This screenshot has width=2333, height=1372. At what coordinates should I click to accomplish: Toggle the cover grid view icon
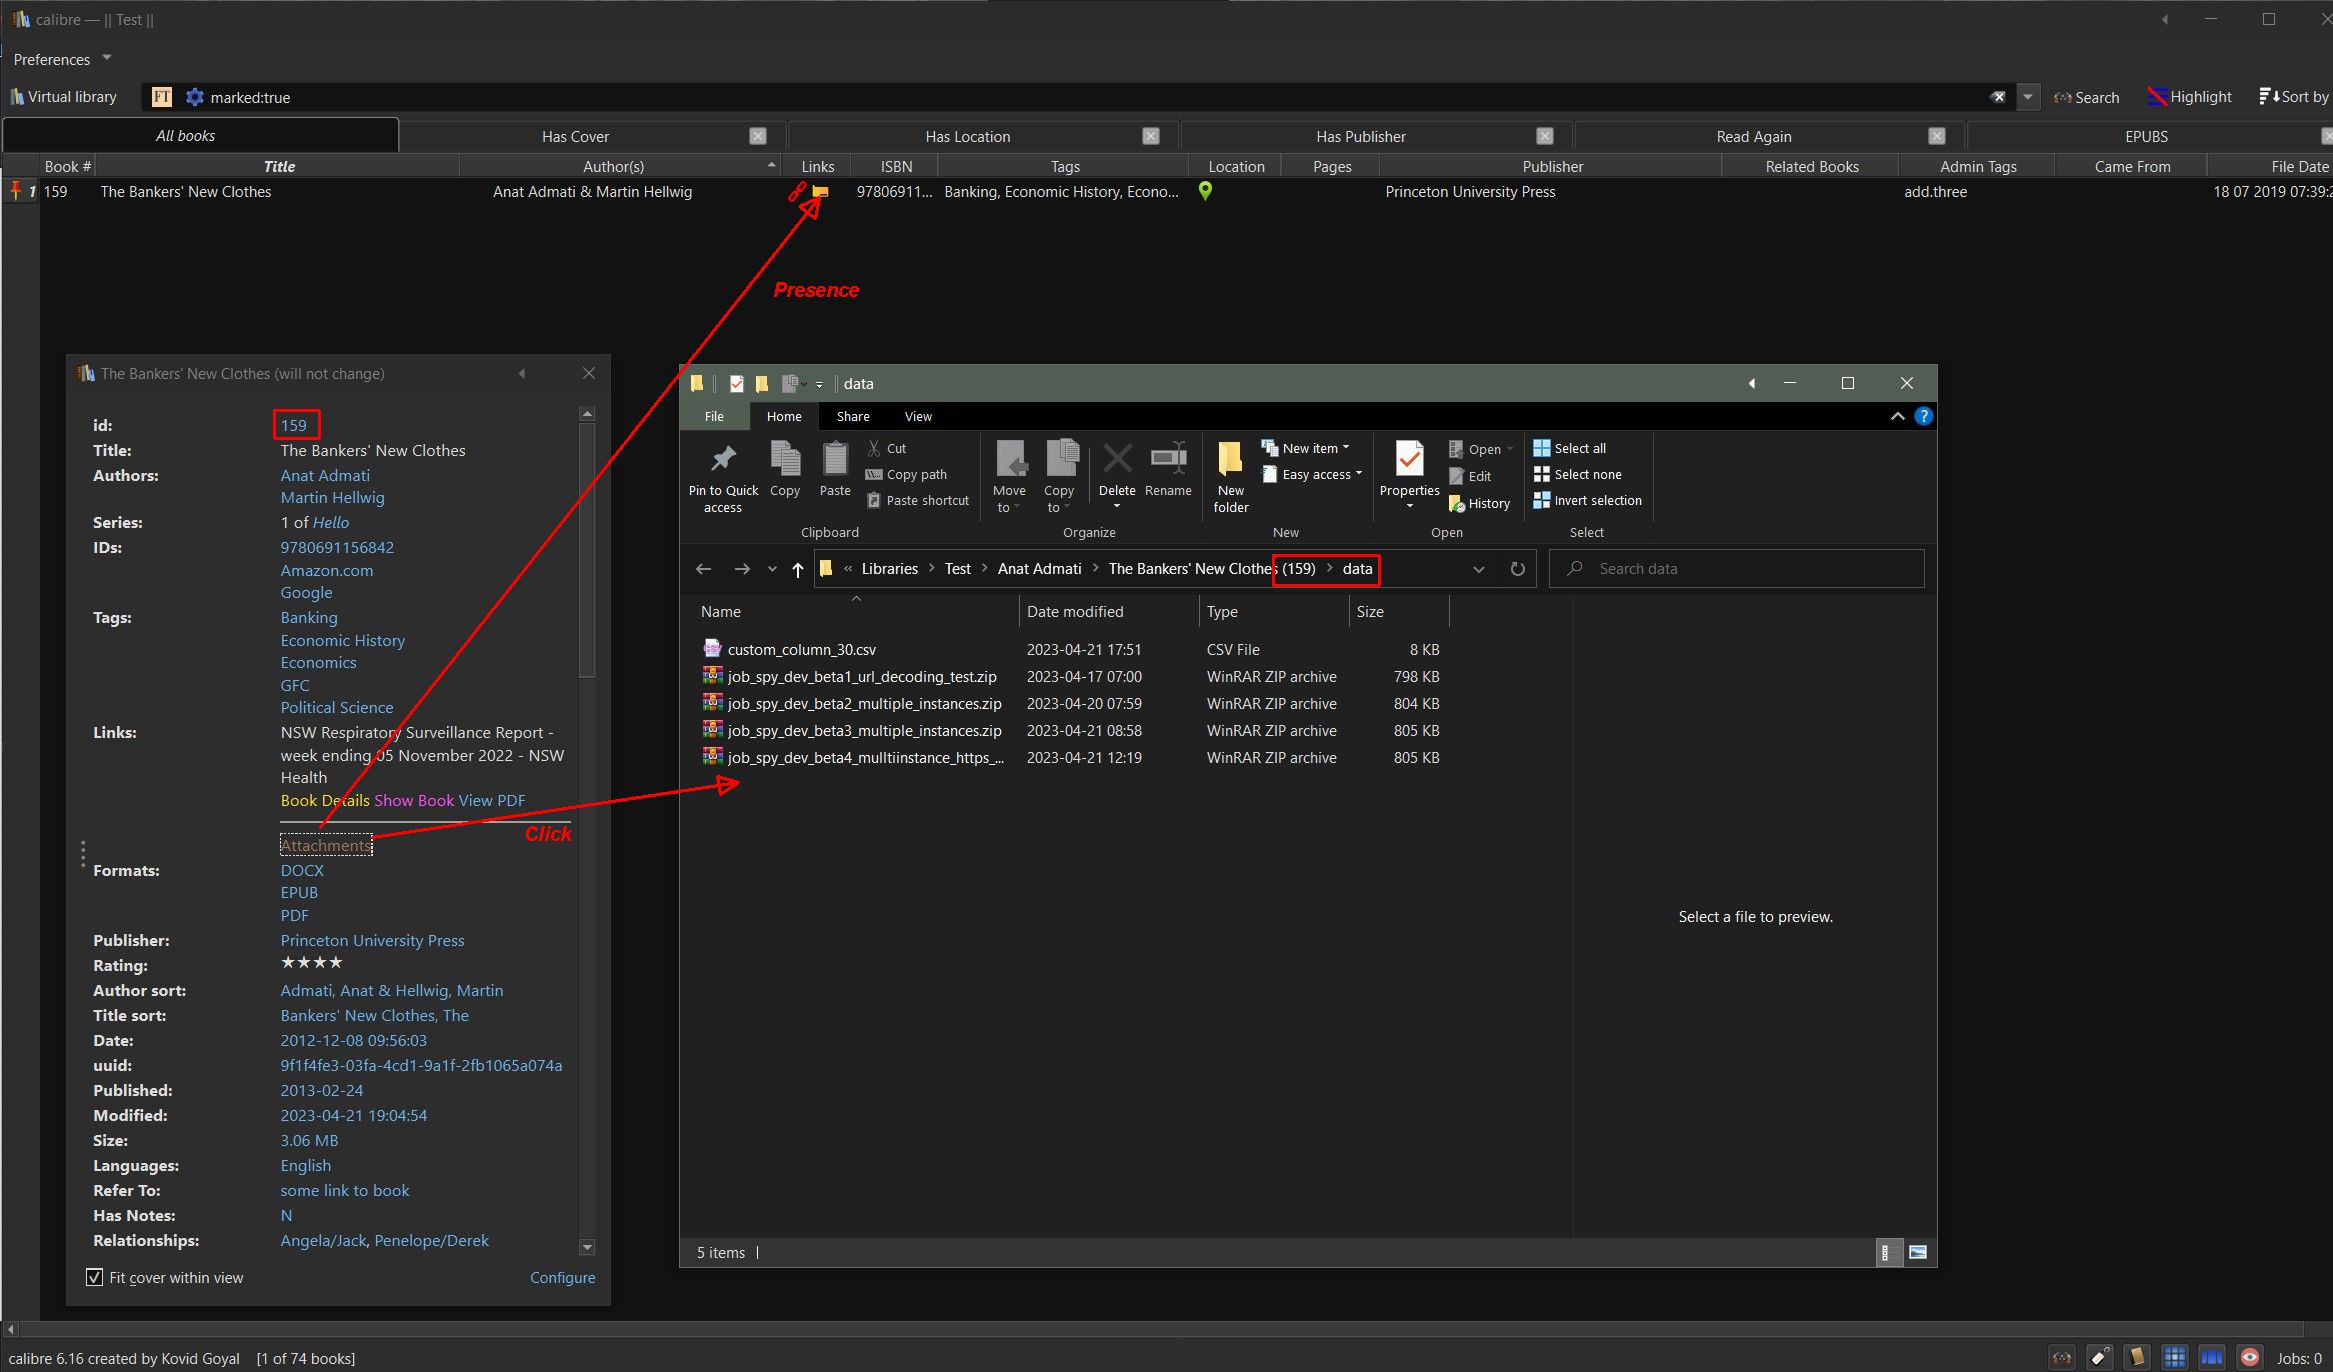[x=2174, y=1357]
